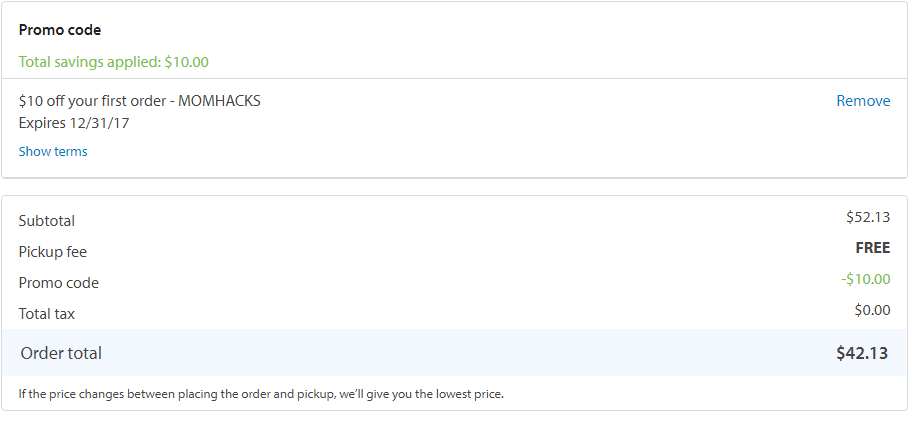921x440 pixels.
Task: Select the $10.00 total savings amount
Action: click(187, 62)
